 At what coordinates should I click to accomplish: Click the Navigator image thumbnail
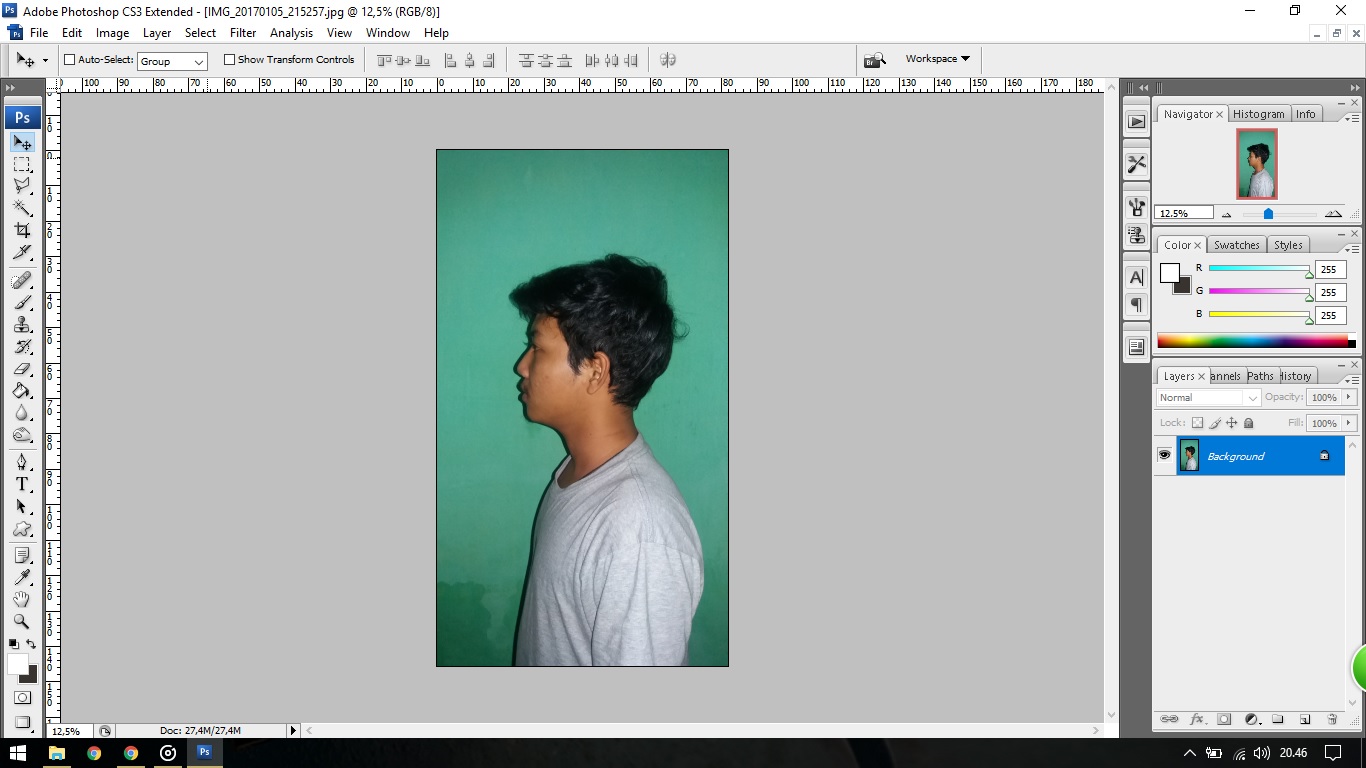[x=1257, y=163]
